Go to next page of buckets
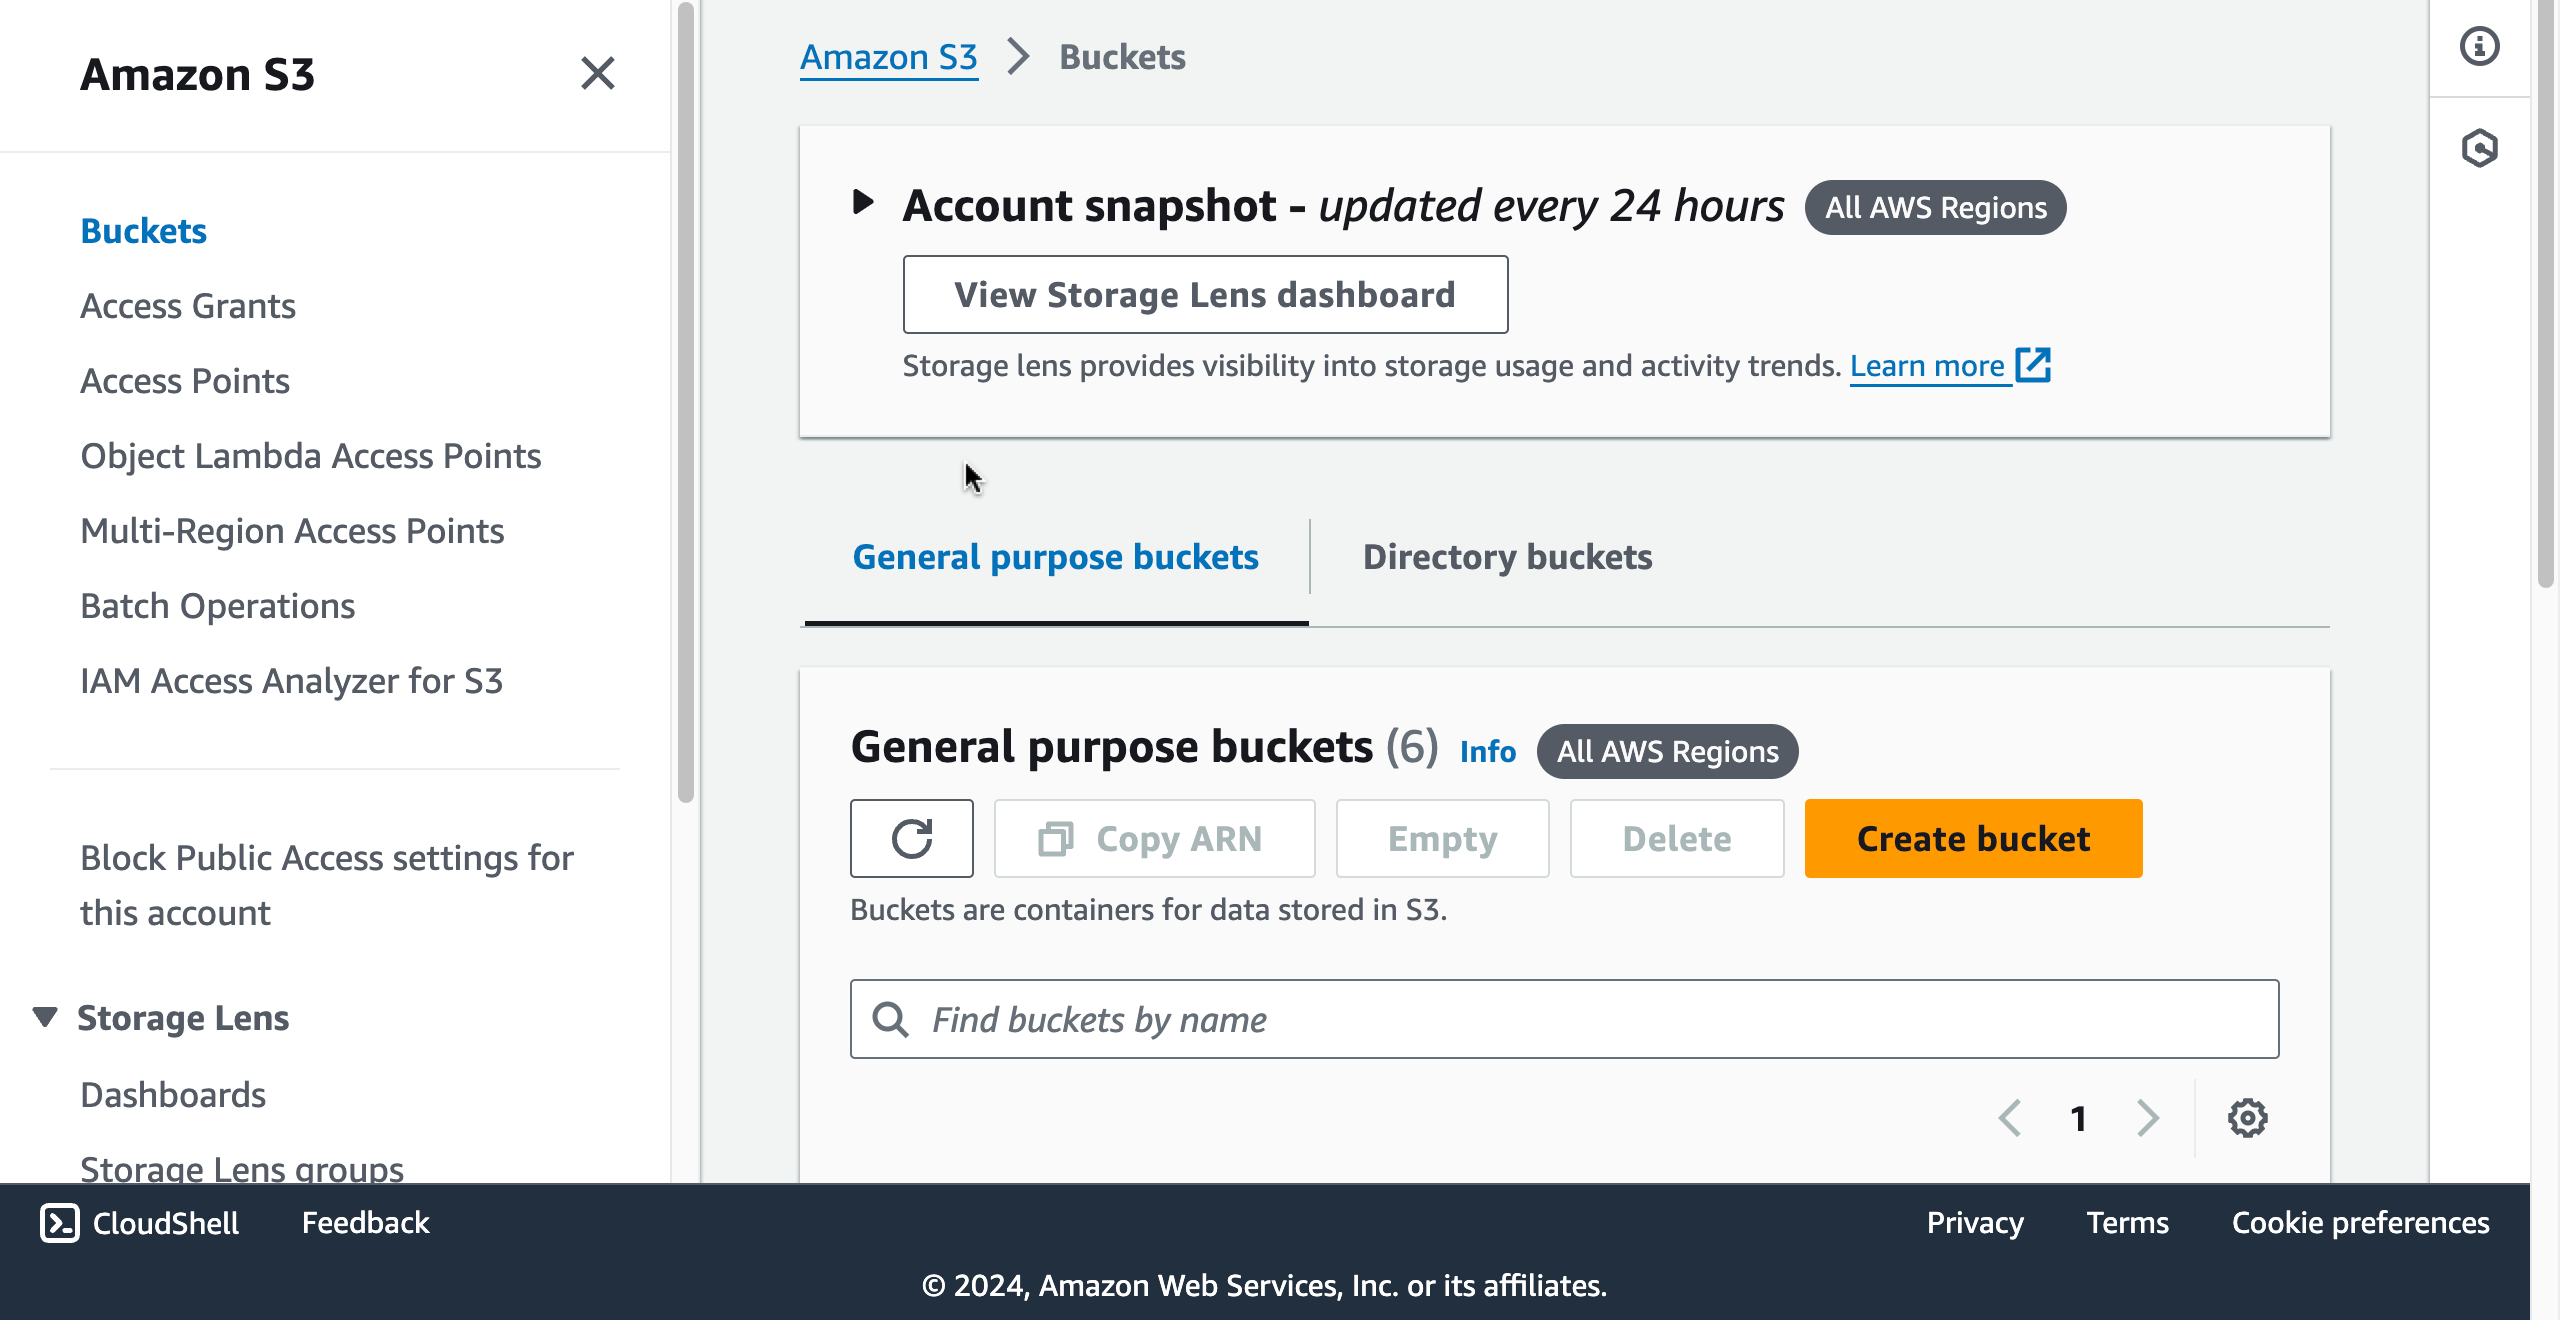This screenshot has height=1320, width=2560. click(x=2147, y=1117)
